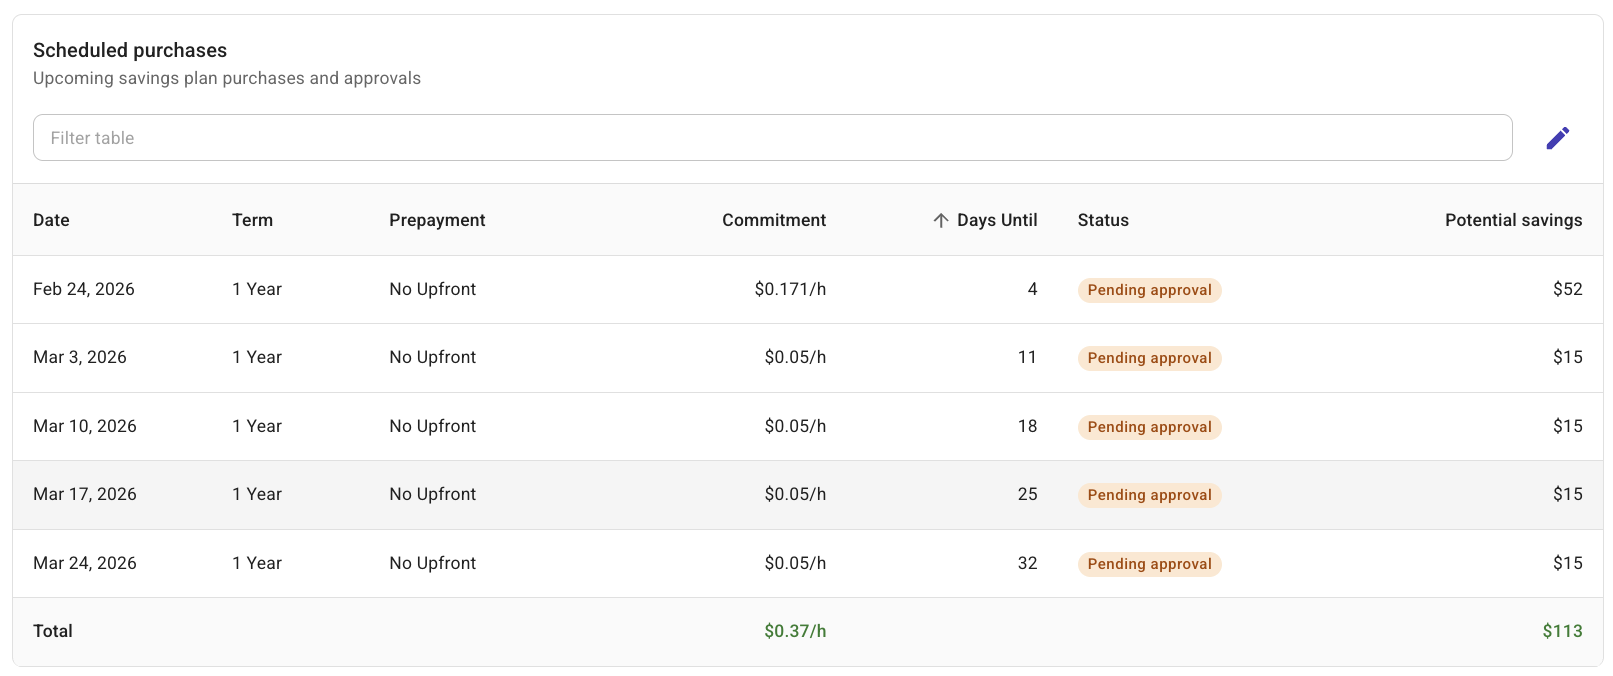This screenshot has width=1613, height=676.
Task: Click Pending approval badge for Mar 24
Action: point(1149,564)
